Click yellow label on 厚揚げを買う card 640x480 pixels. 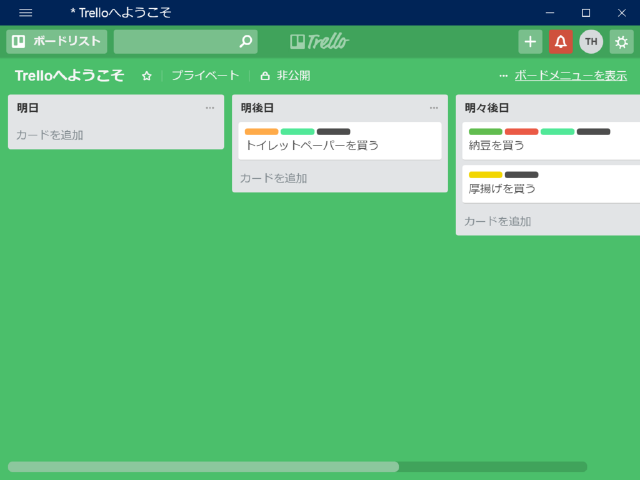pos(486,175)
